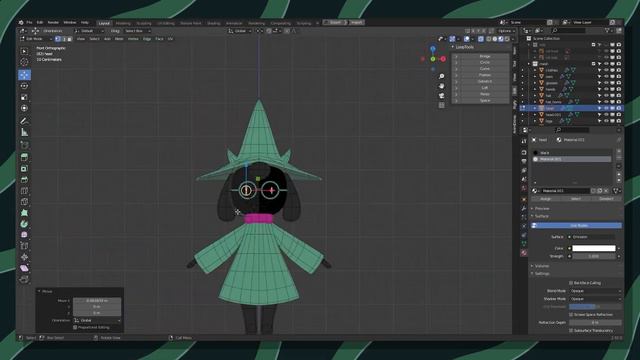
Task: Select the Select Box tool in the toolbar
Action: point(24,51)
